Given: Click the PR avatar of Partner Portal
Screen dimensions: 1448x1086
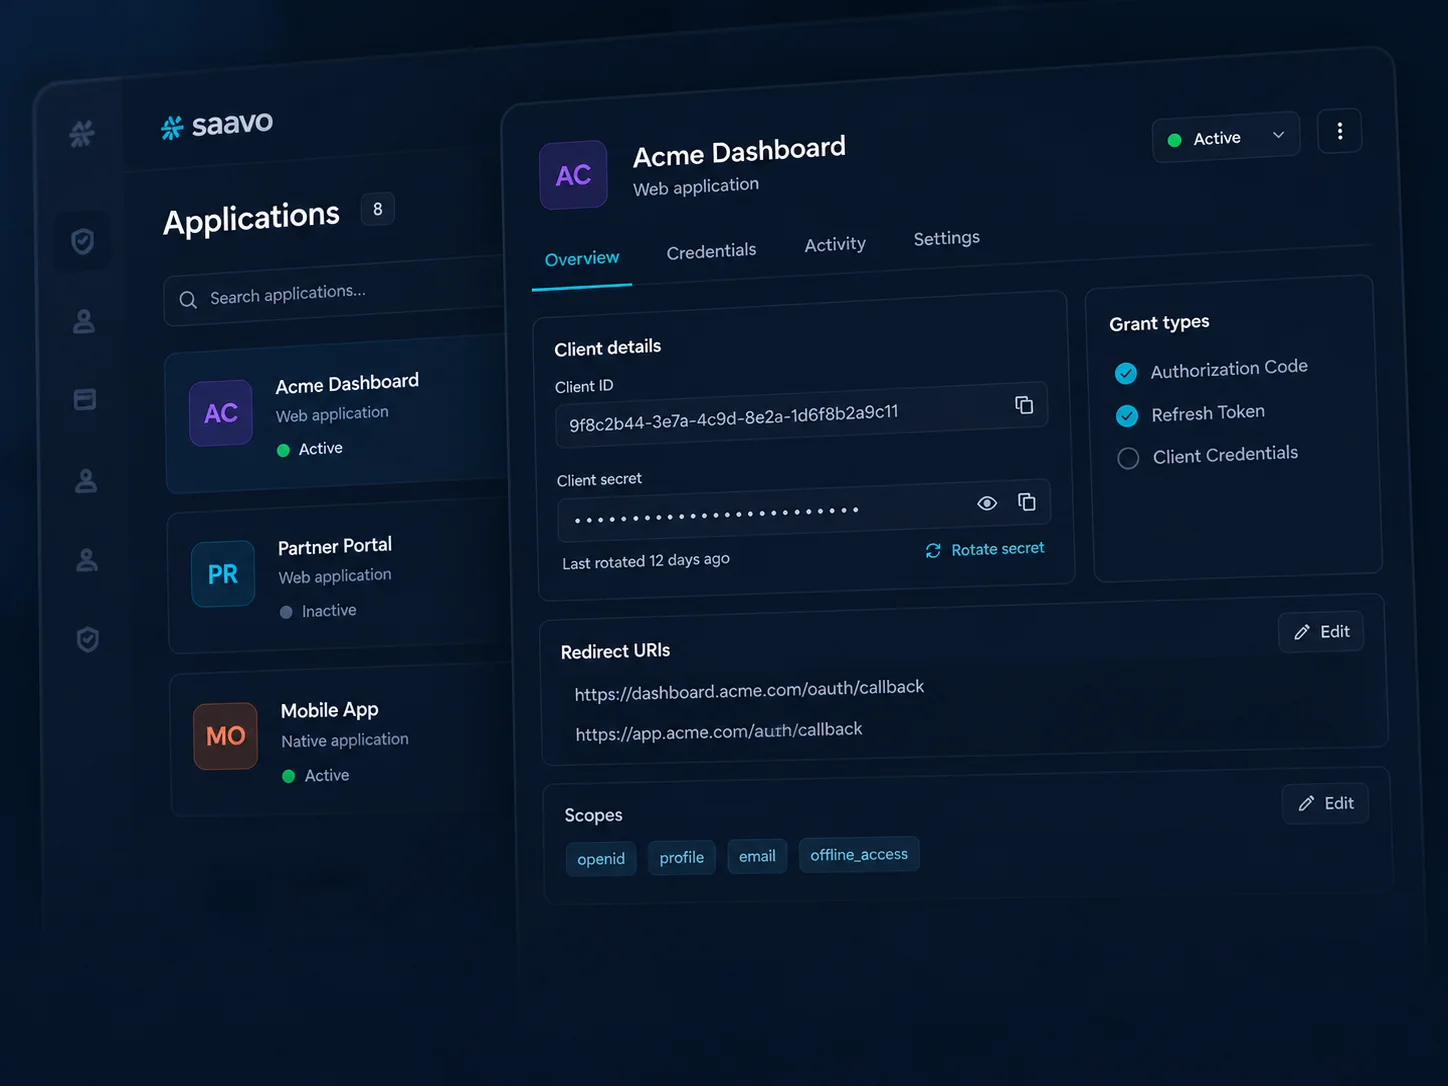Looking at the screenshot, I should tap(223, 574).
